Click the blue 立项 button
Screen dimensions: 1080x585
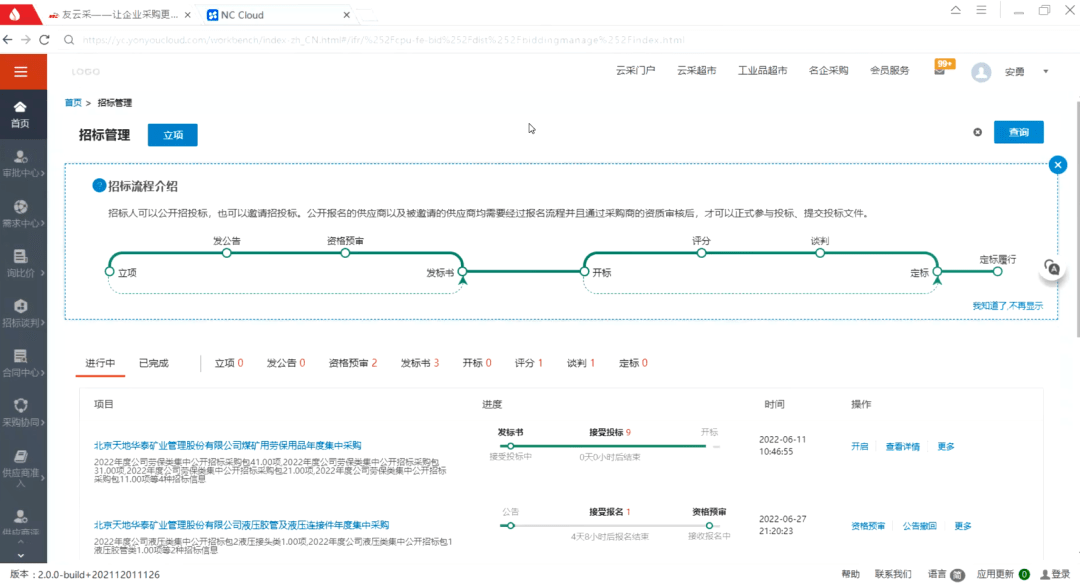point(172,135)
